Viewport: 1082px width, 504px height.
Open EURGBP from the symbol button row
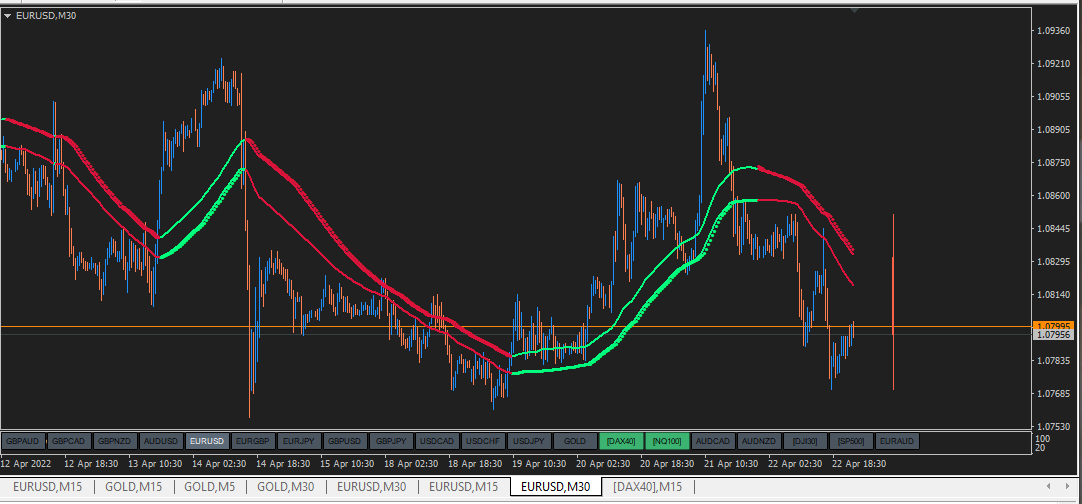click(253, 441)
